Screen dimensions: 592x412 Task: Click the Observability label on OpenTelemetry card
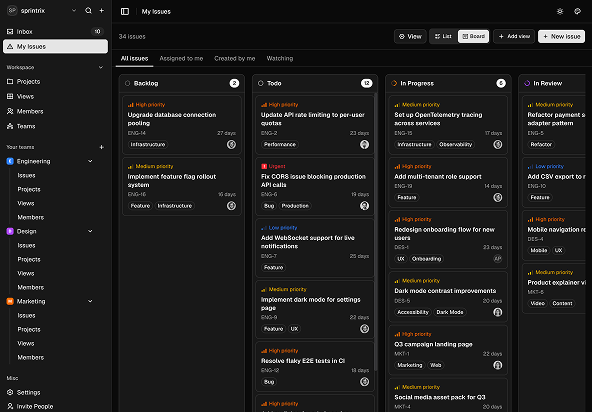click(456, 145)
